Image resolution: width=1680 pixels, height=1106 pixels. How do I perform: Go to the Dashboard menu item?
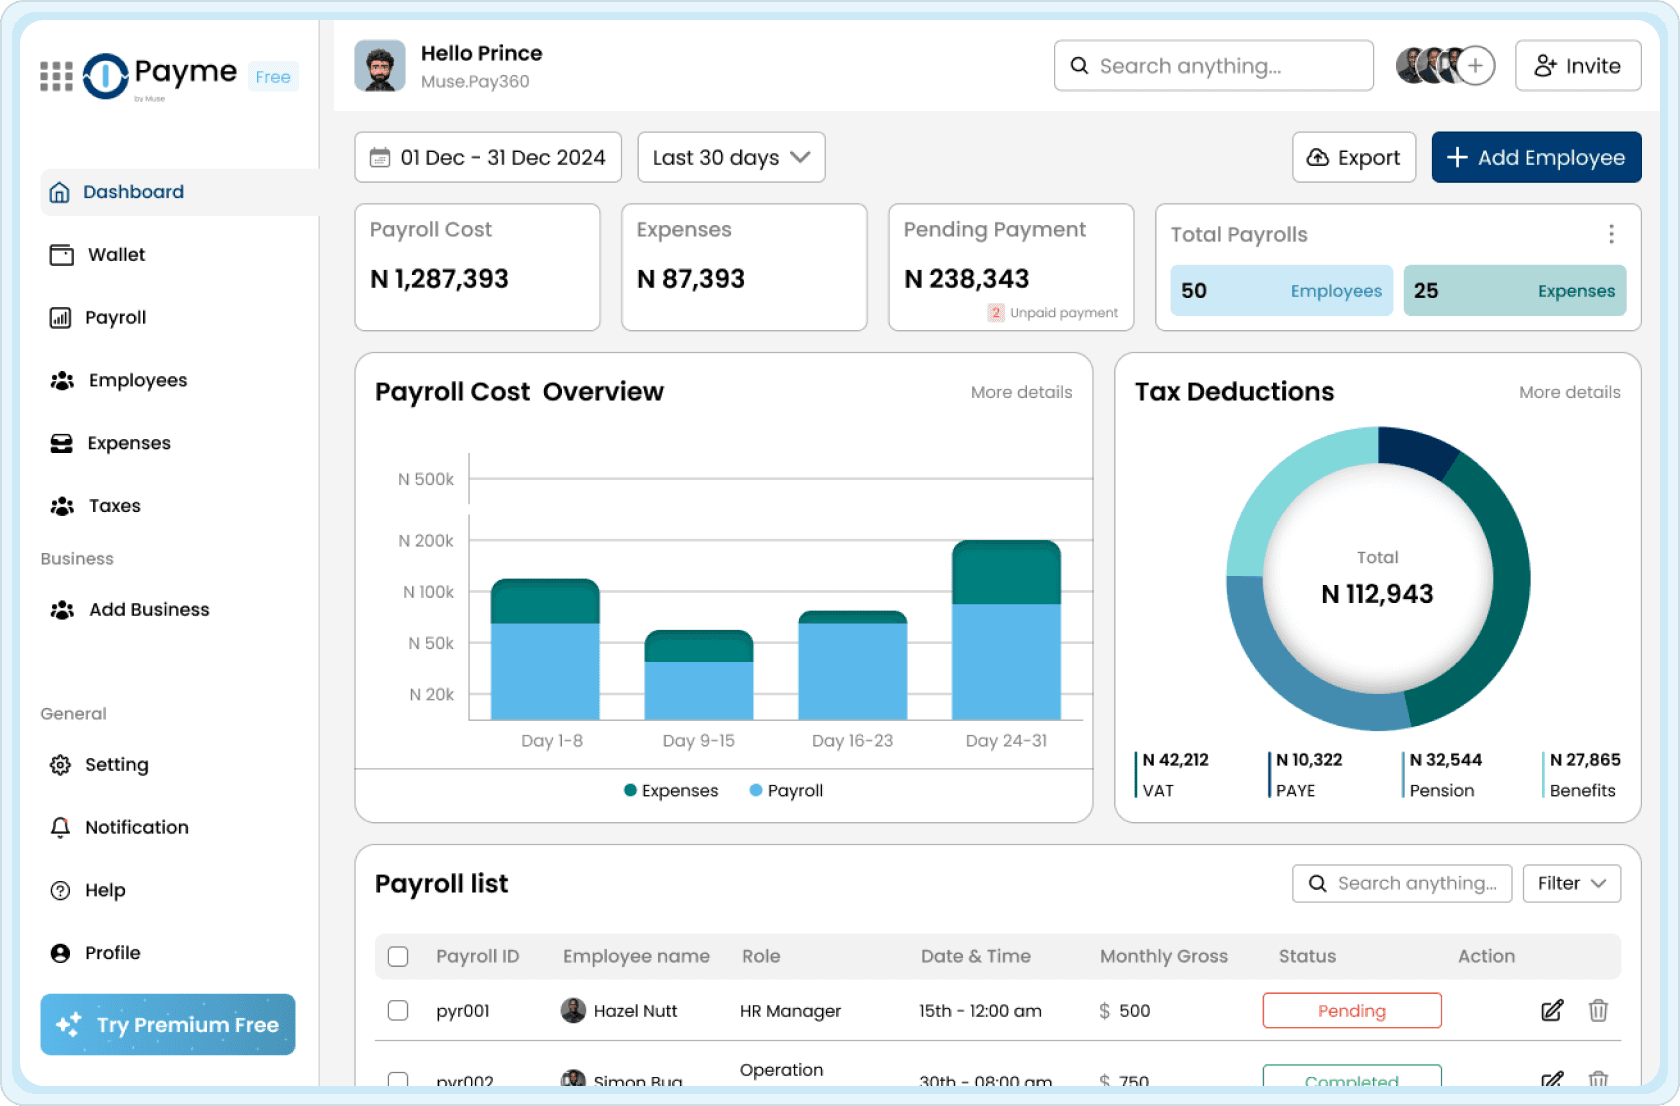point(134,191)
